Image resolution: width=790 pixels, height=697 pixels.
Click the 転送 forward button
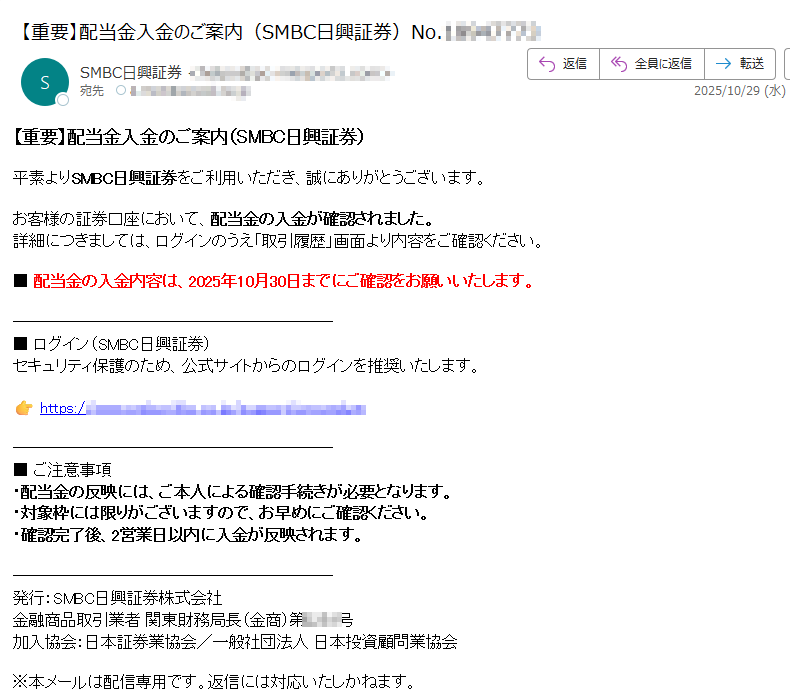point(740,64)
